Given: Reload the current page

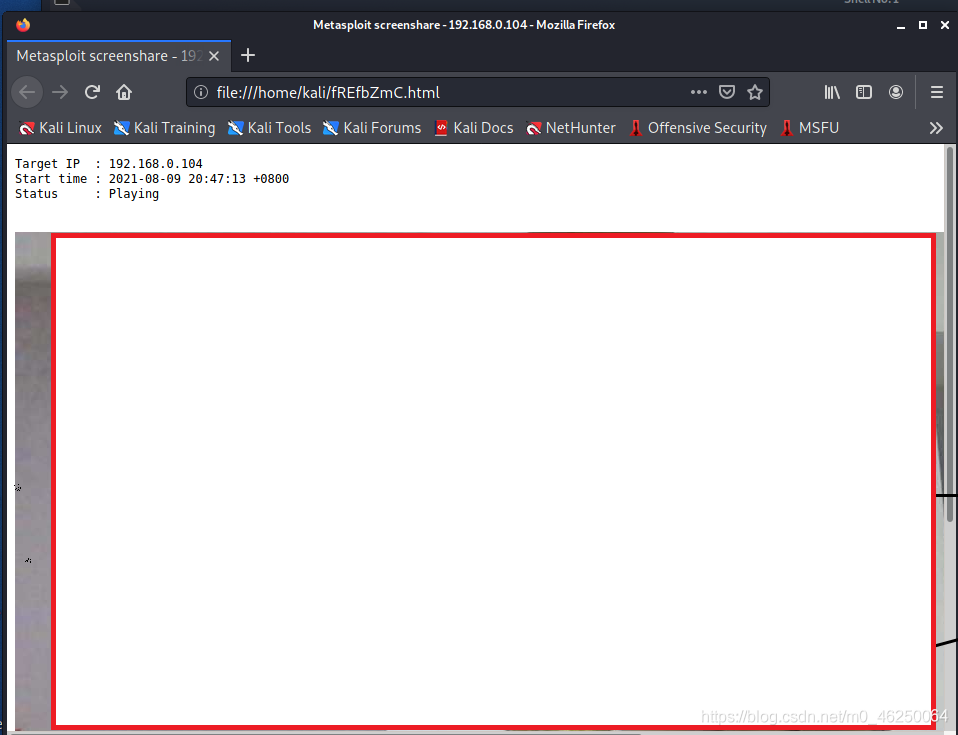Looking at the screenshot, I should [x=92, y=92].
